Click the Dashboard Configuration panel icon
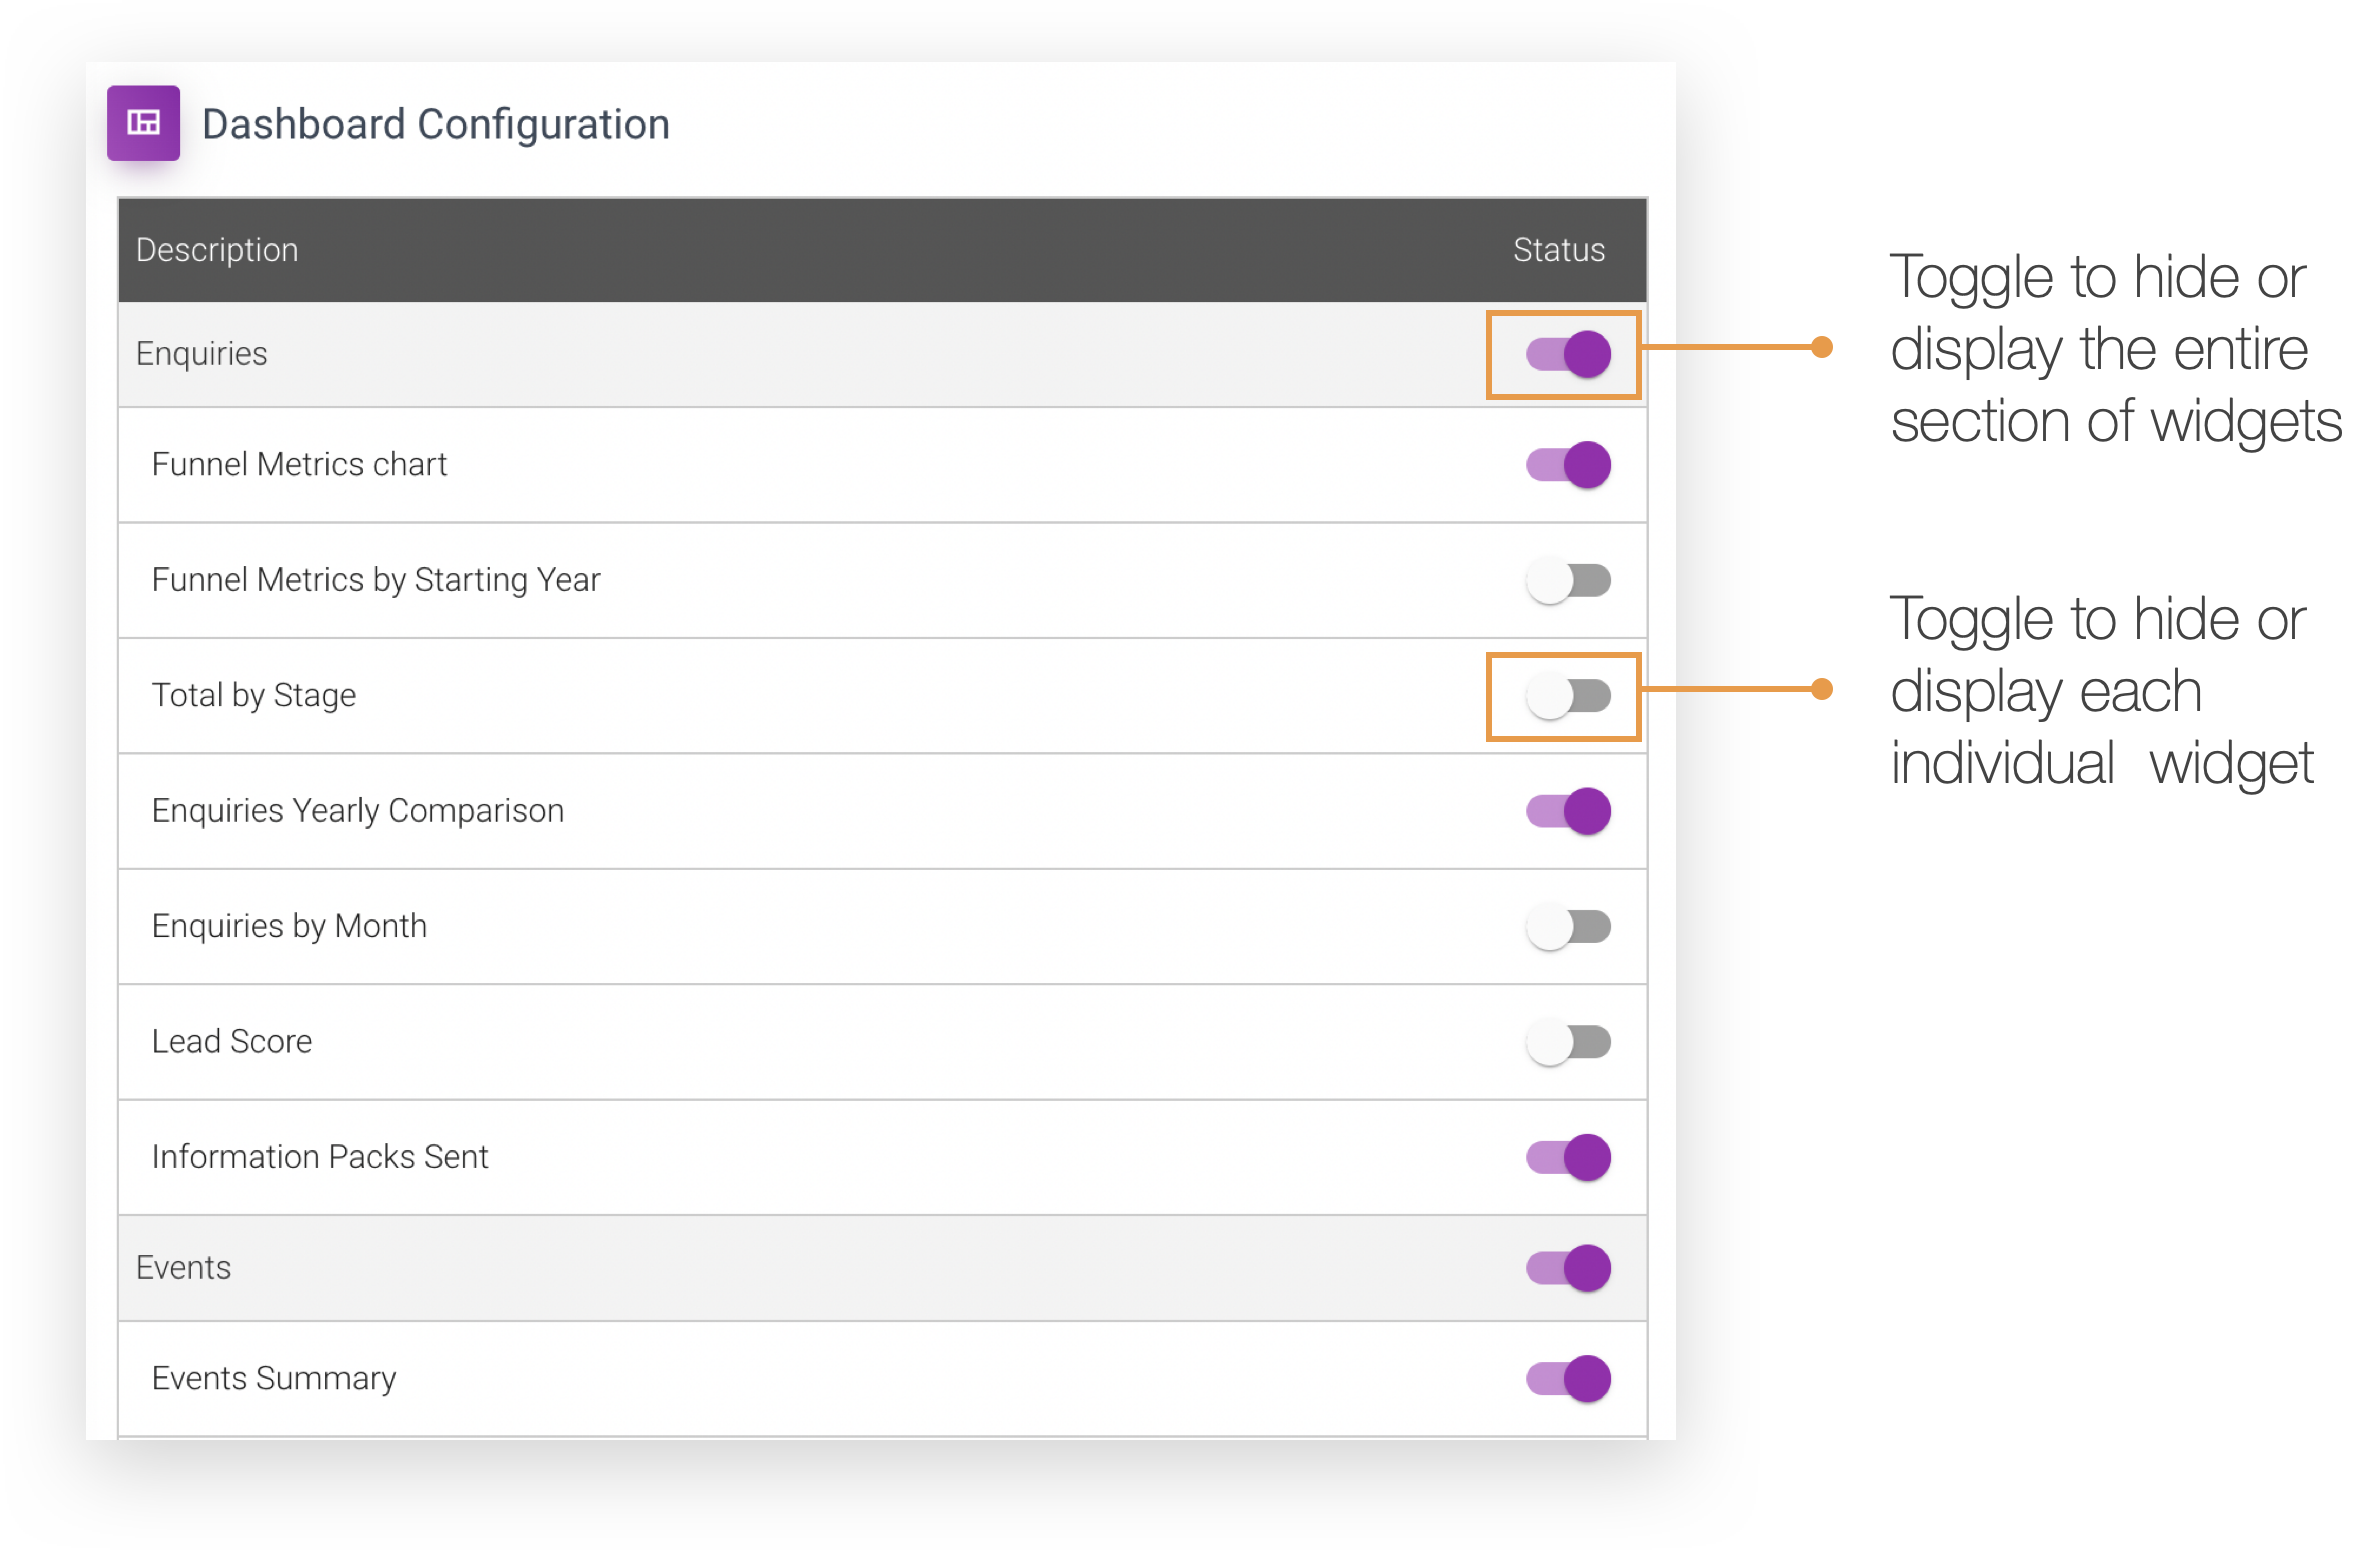2364x1550 pixels. point(145,123)
